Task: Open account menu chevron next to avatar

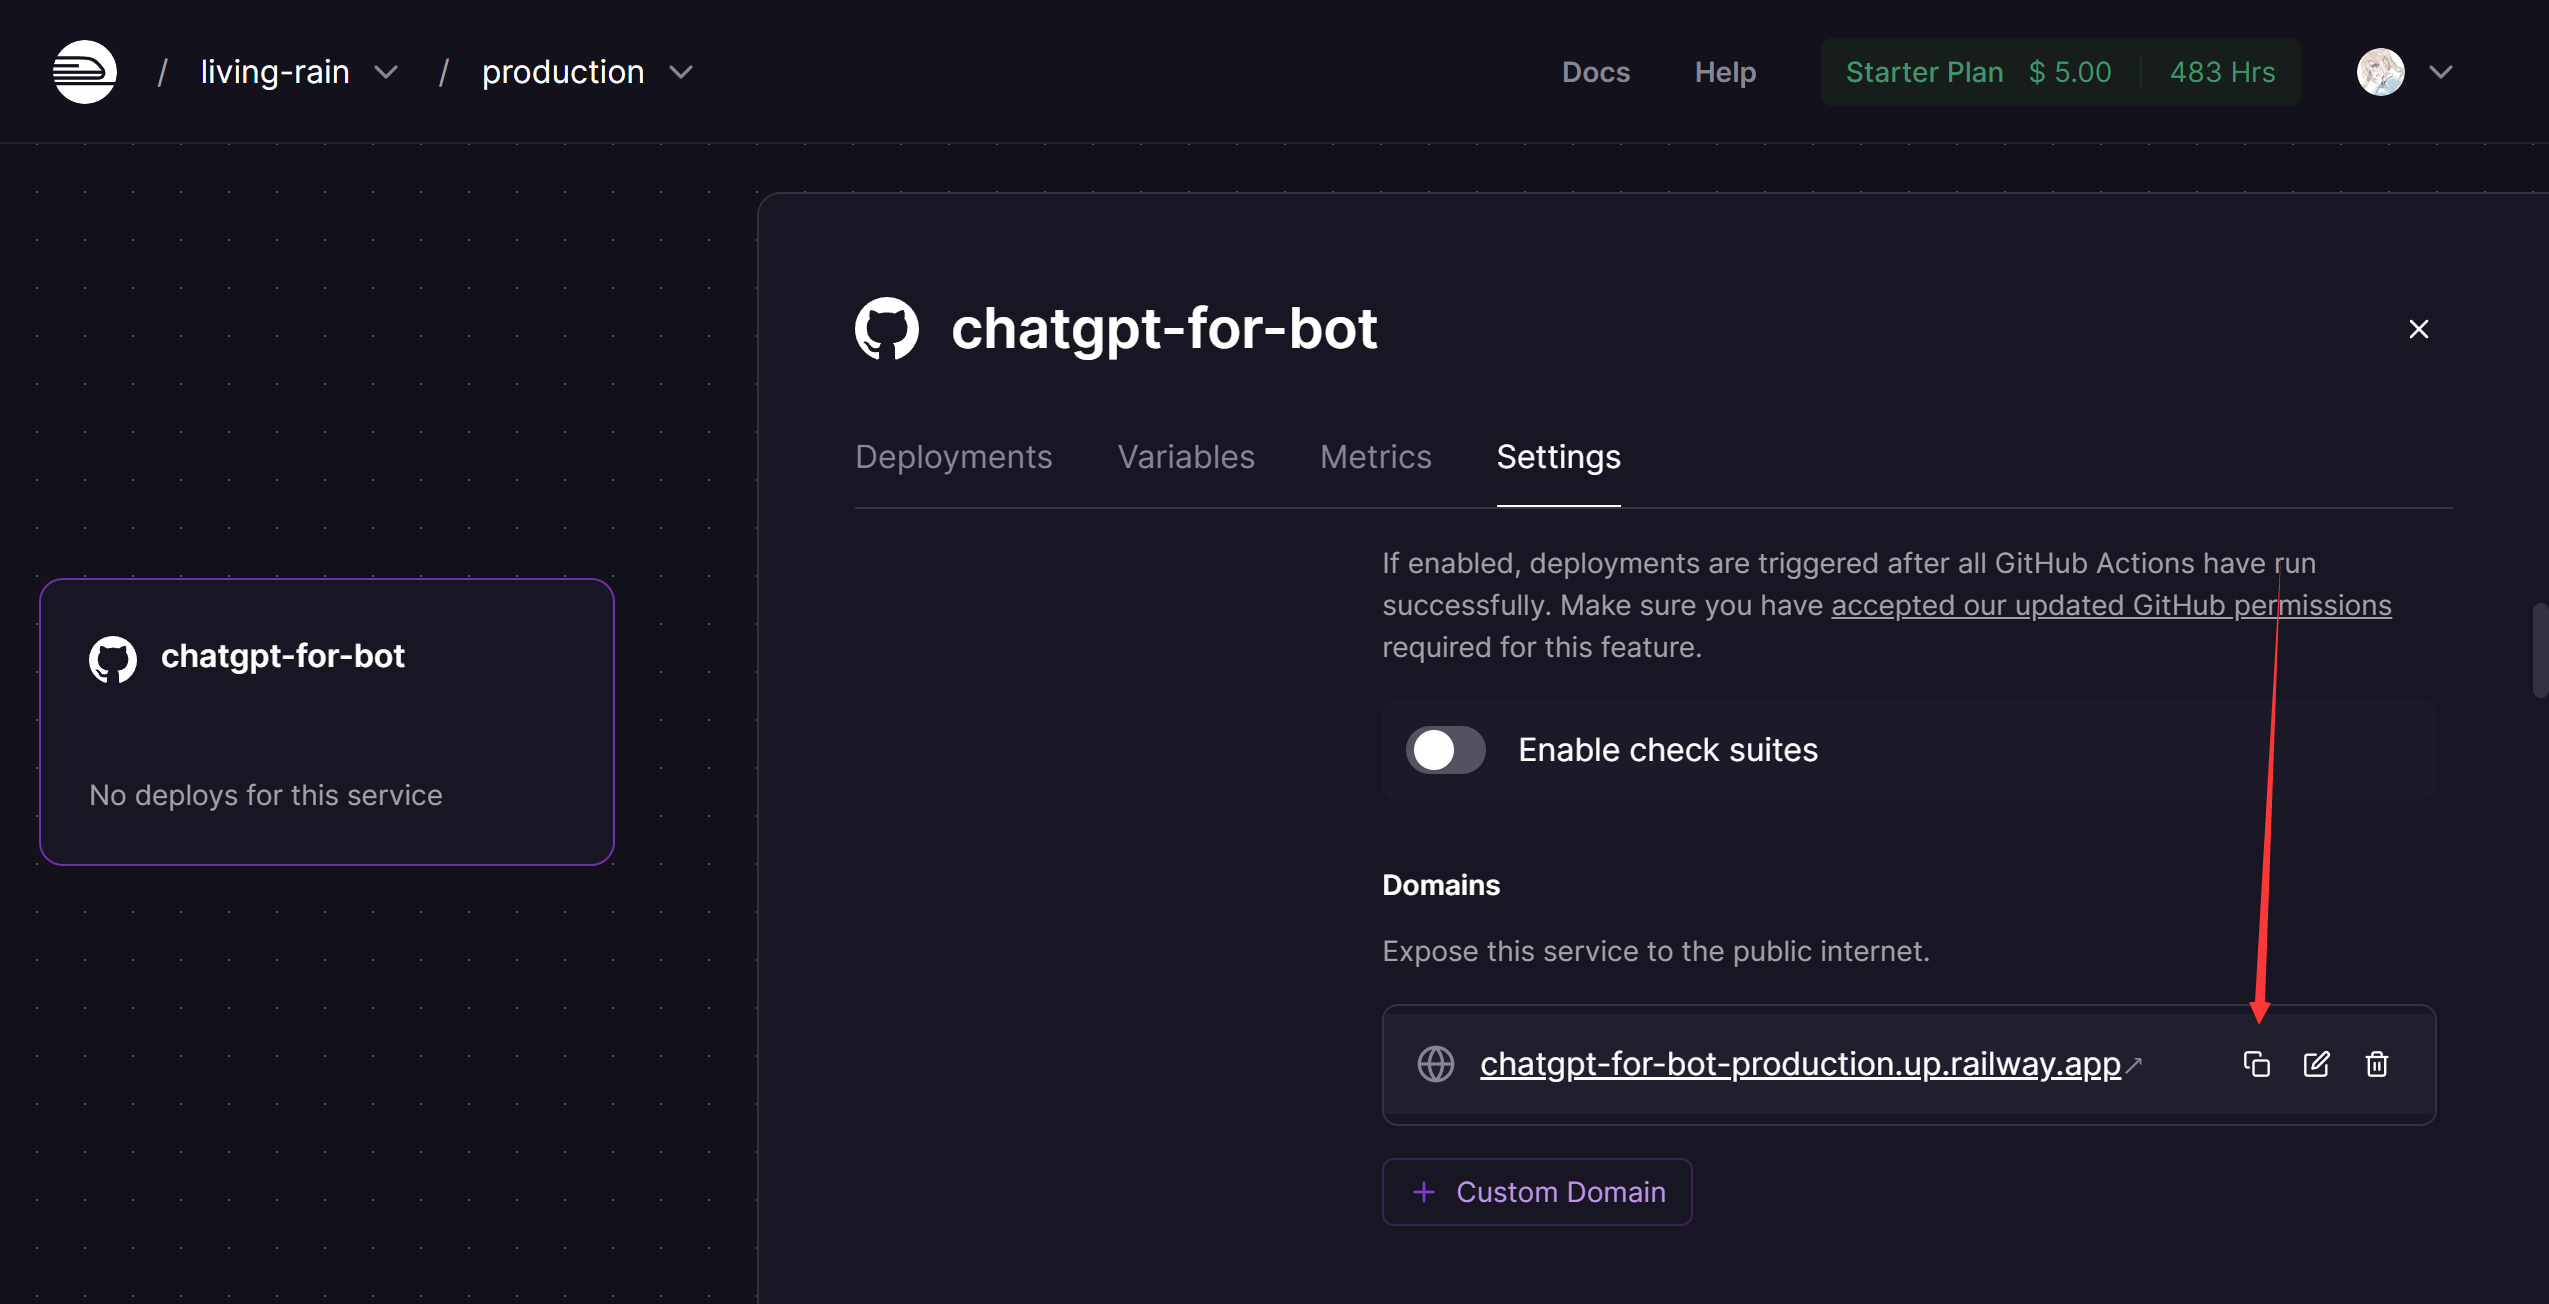Action: point(2441,72)
